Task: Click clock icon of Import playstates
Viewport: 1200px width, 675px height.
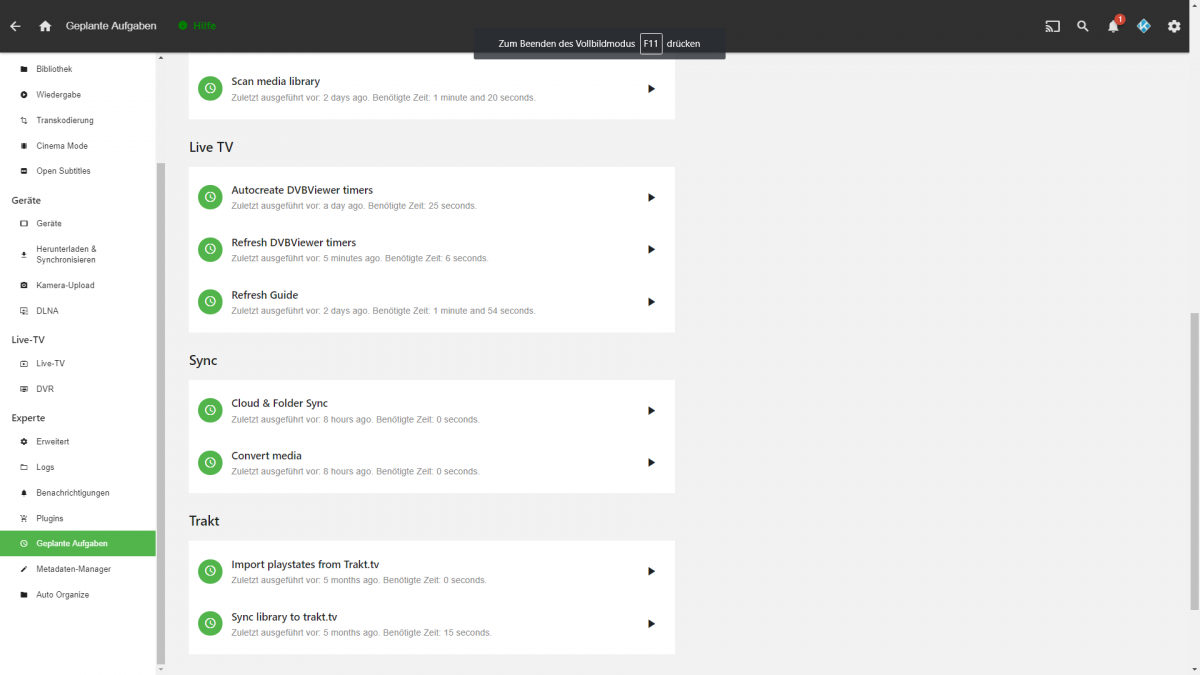Action: pyautogui.click(x=210, y=571)
